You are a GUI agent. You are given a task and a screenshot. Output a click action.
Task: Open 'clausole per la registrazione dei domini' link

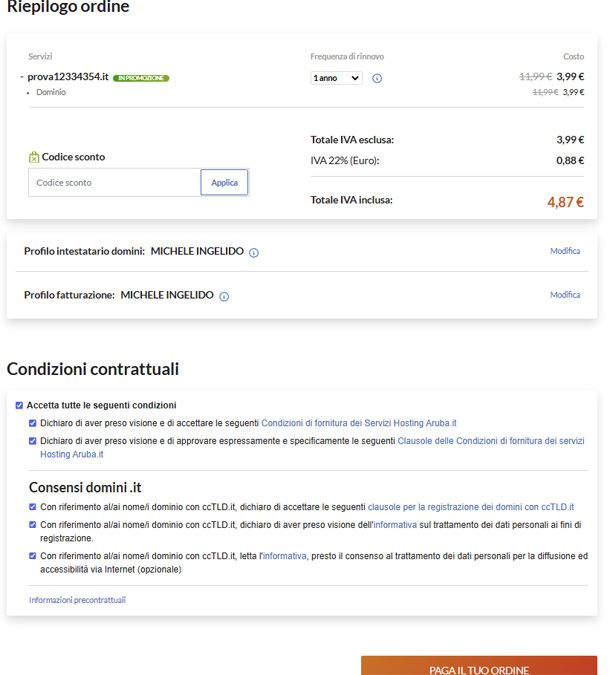coord(471,507)
